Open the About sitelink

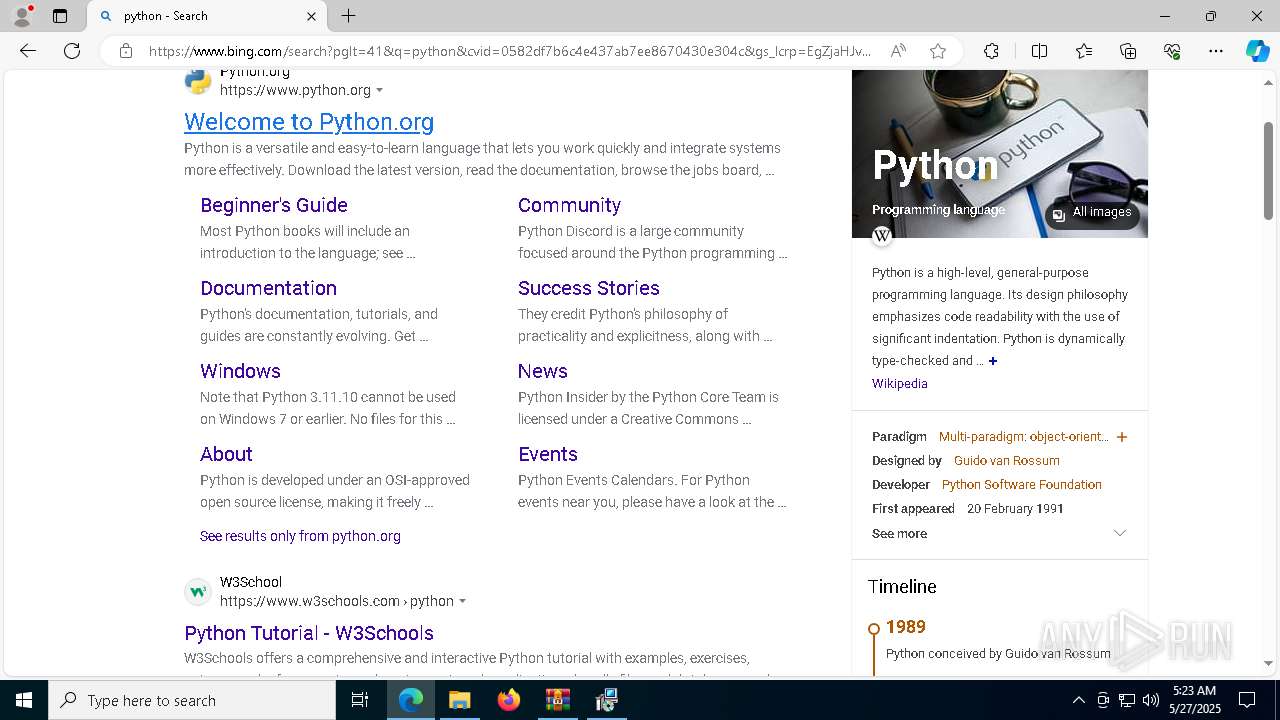tap(226, 454)
